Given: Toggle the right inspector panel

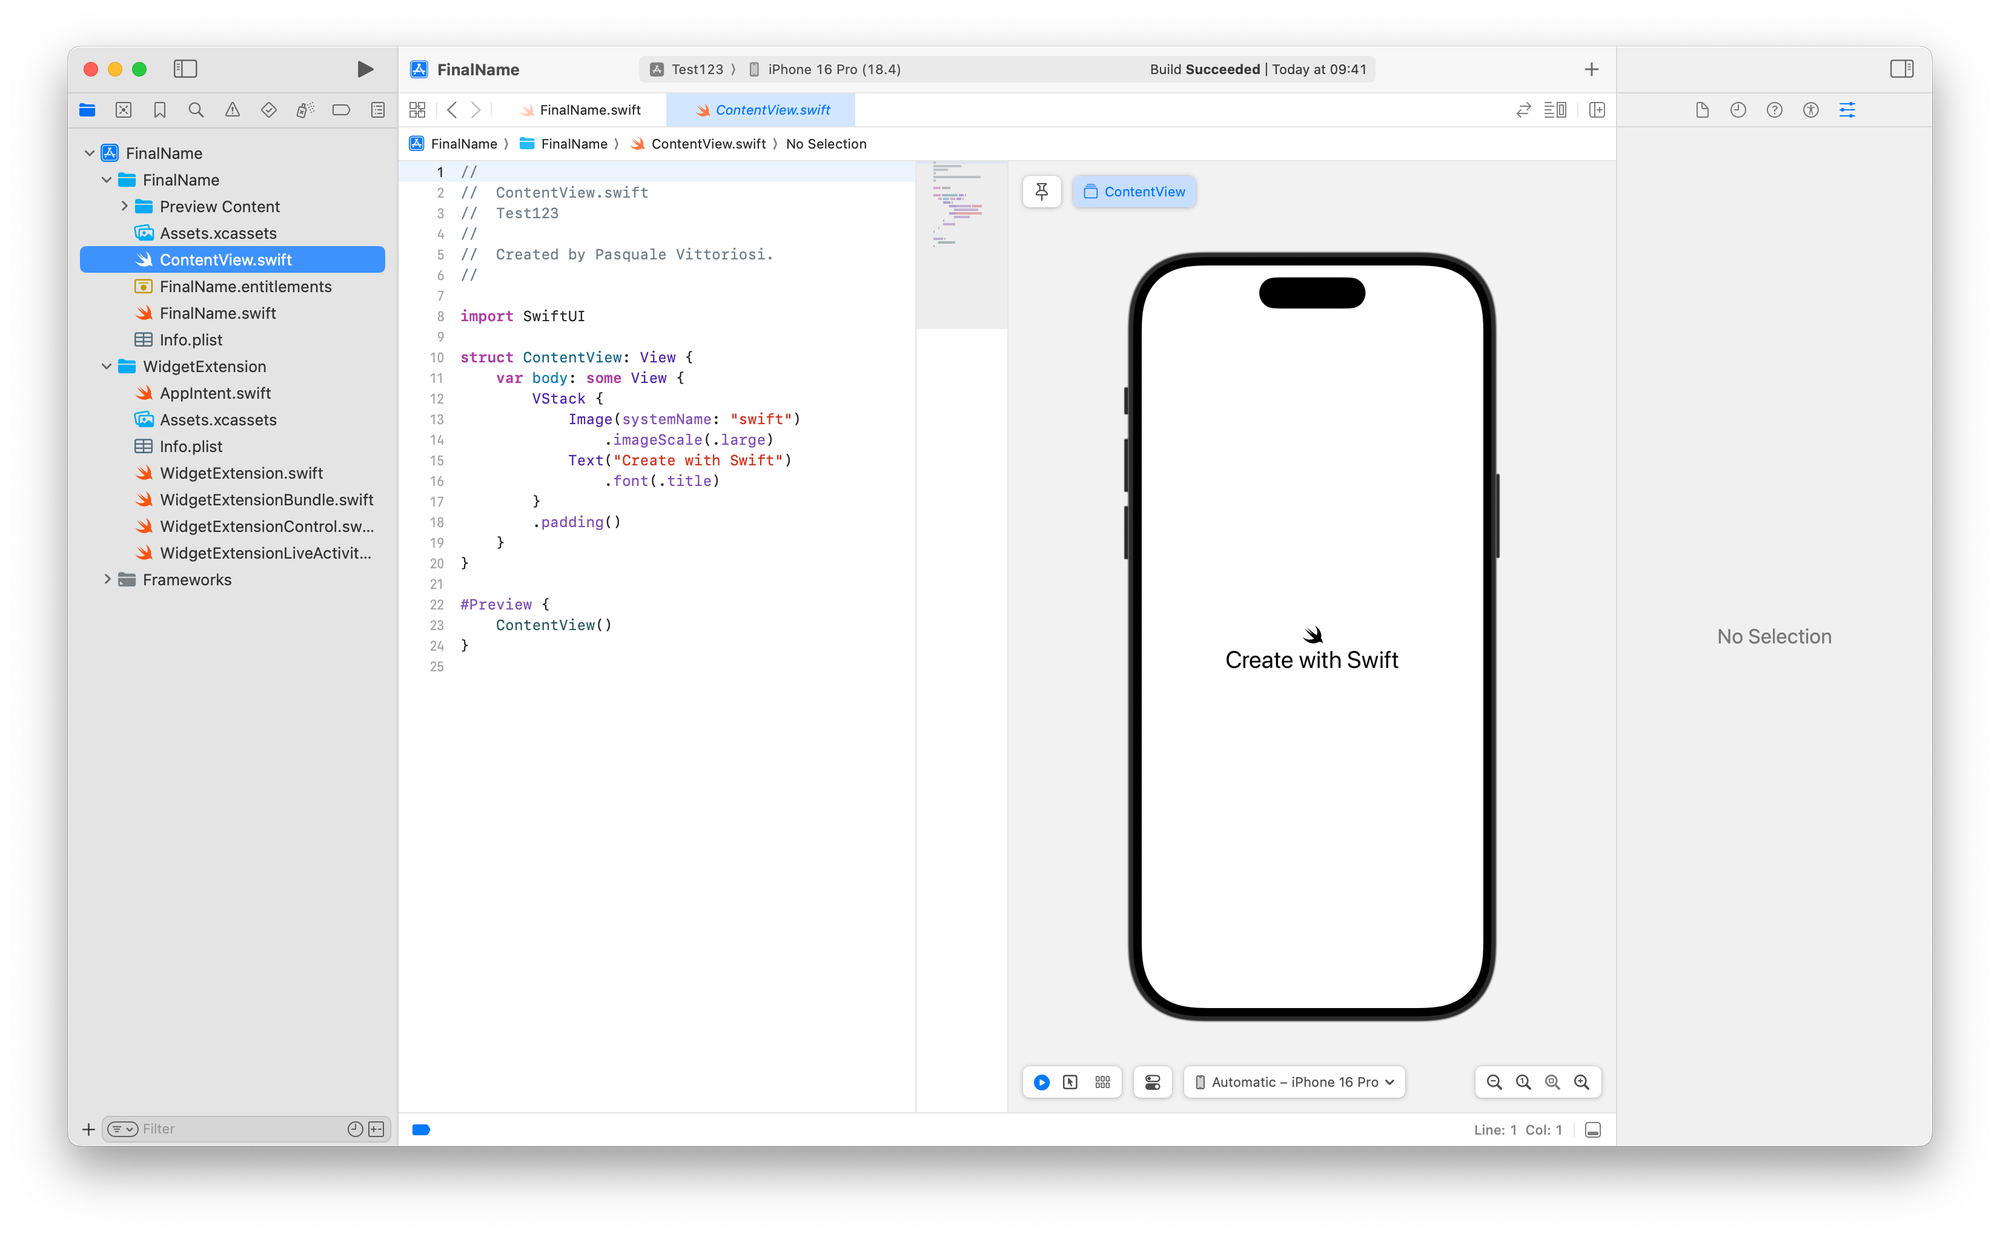Looking at the screenshot, I should click(x=1901, y=69).
